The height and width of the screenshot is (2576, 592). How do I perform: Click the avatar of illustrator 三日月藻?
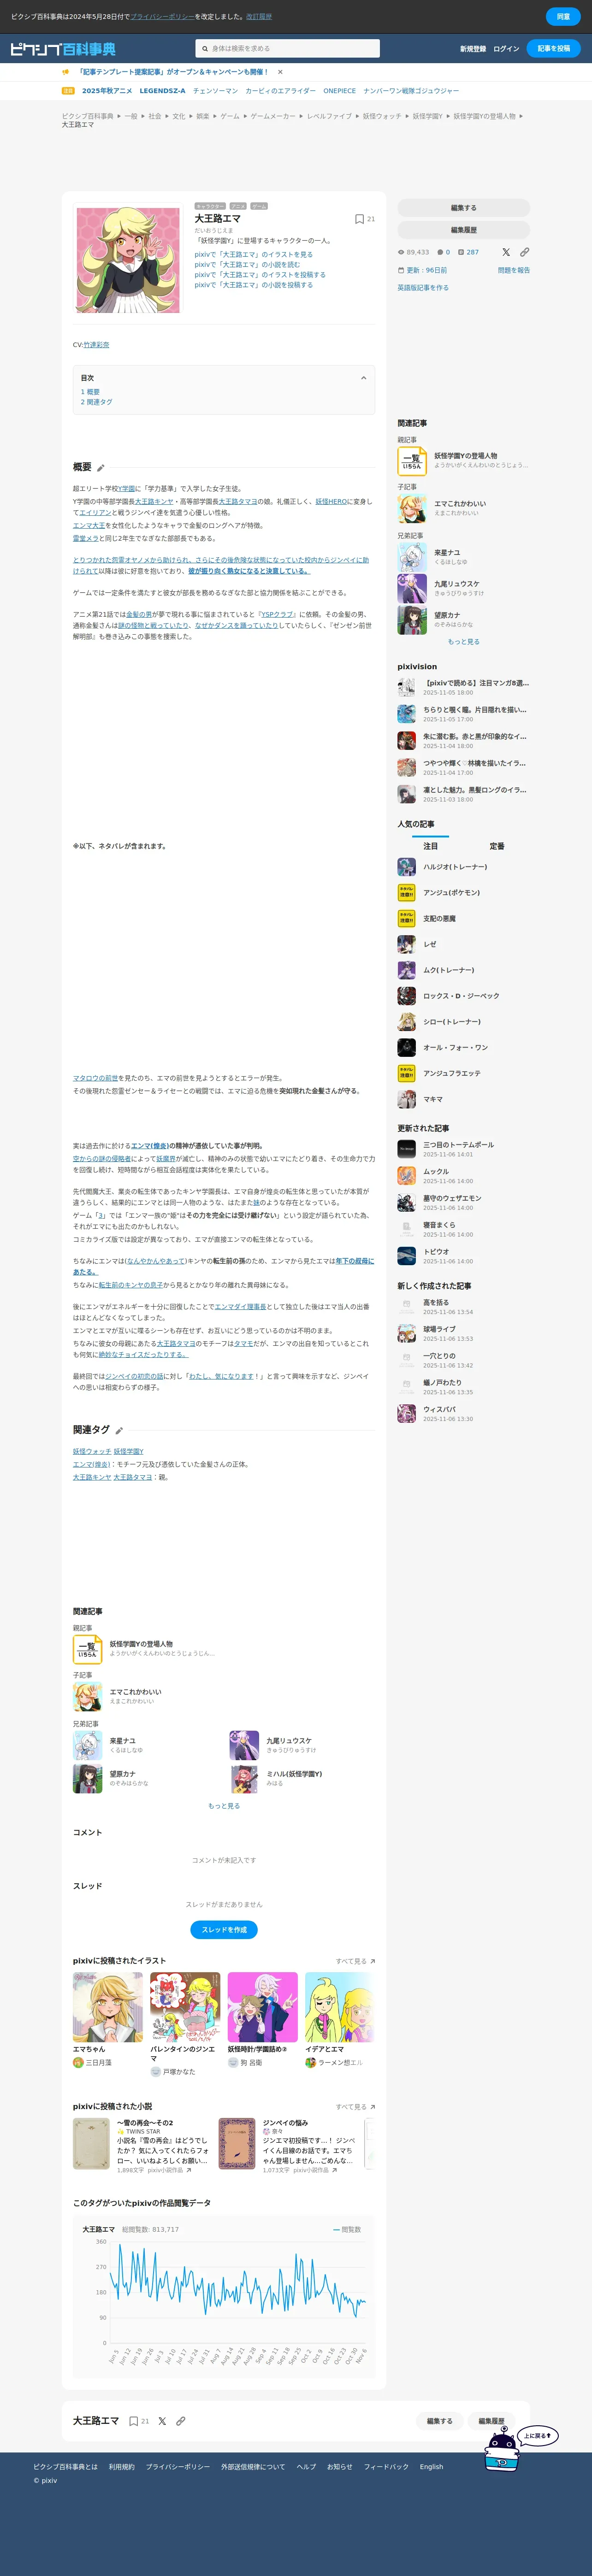tap(78, 2062)
